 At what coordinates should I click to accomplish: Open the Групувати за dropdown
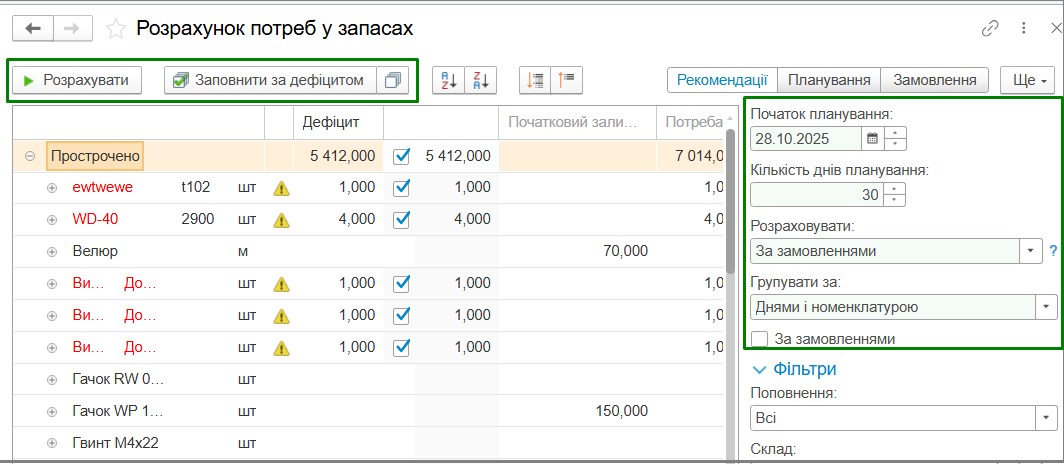1046,307
